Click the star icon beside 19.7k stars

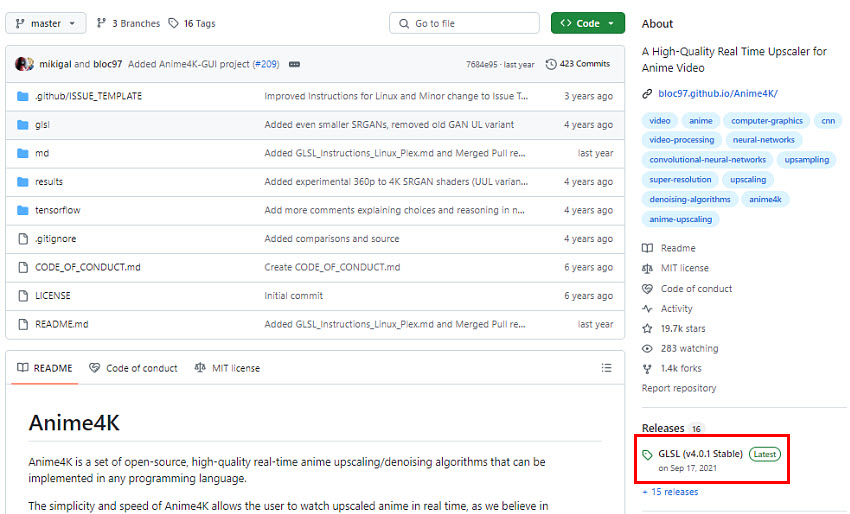pos(647,329)
